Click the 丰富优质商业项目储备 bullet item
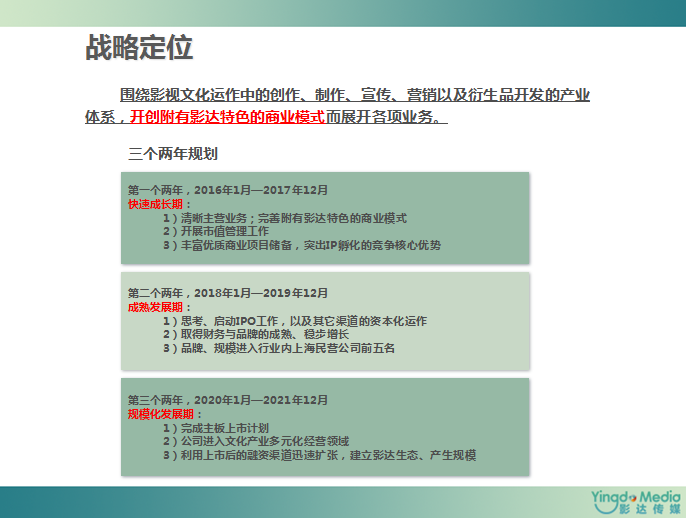This screenshot has width=686, height=518. tap(300, 245)
